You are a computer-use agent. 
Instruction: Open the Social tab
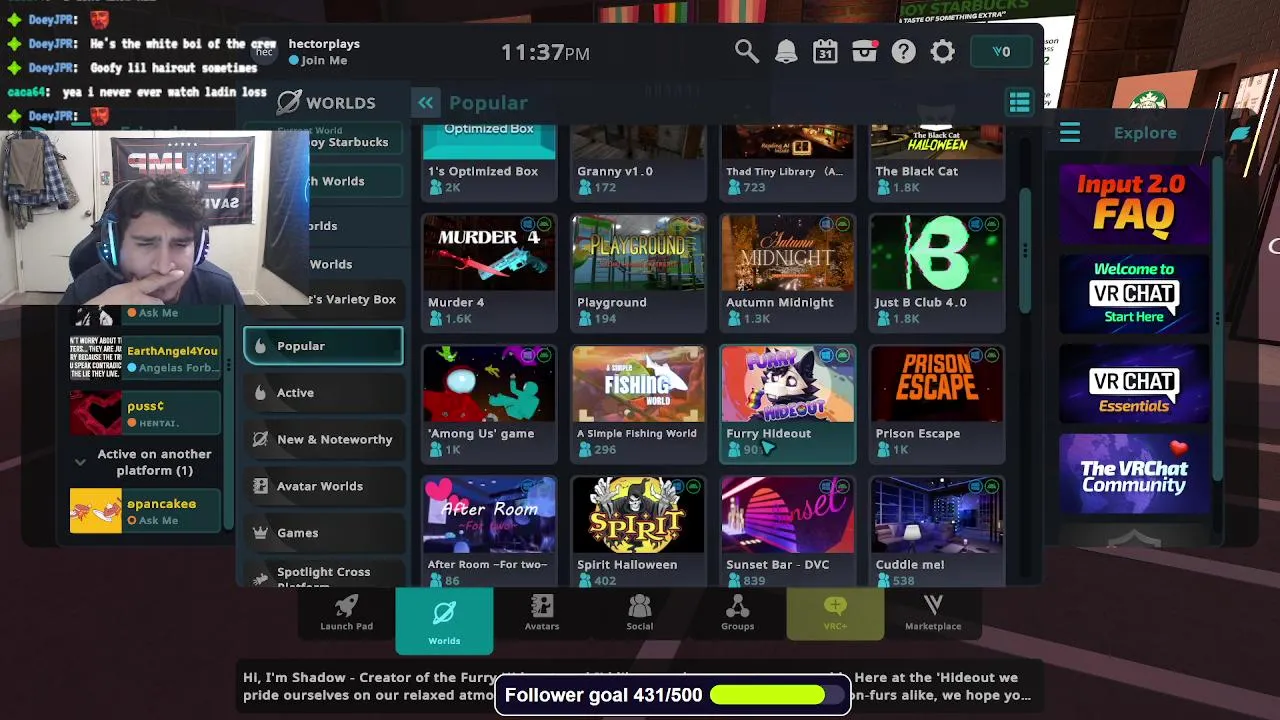click(640, 613)
